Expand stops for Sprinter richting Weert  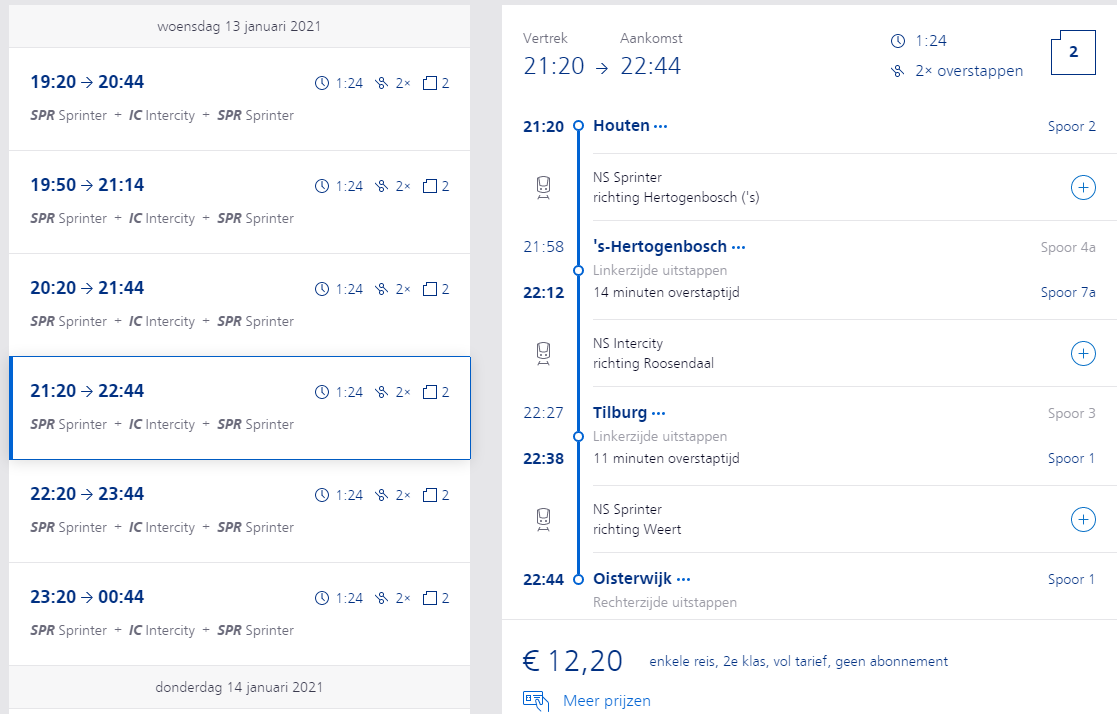(1083, 519)
